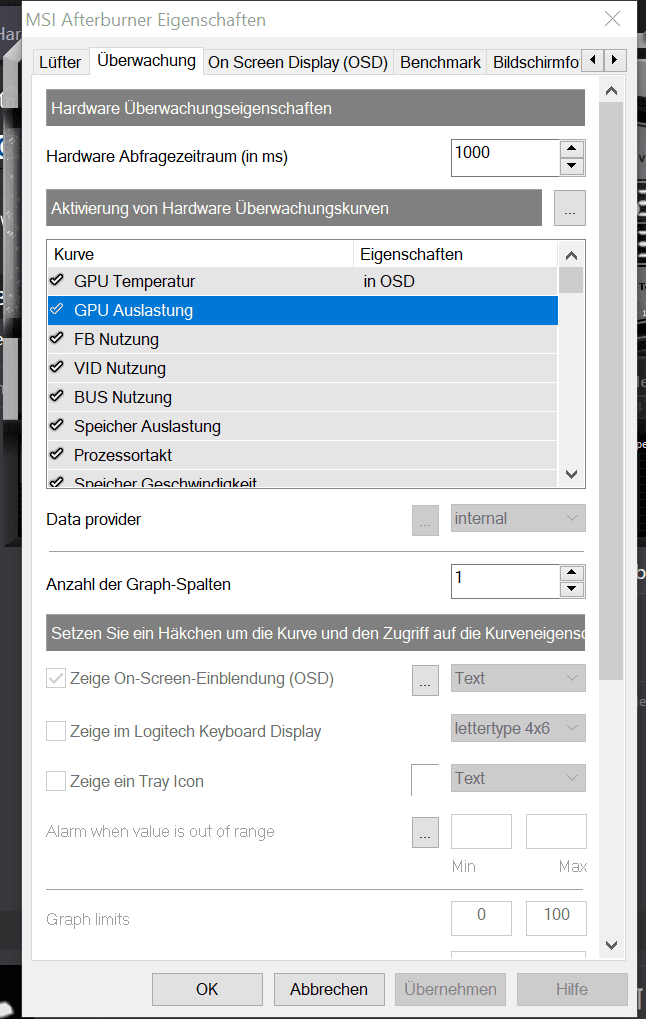Click the tab strip right scroll arrow
This screenshot has height=1019, width=646.
[x=615, y=60]
